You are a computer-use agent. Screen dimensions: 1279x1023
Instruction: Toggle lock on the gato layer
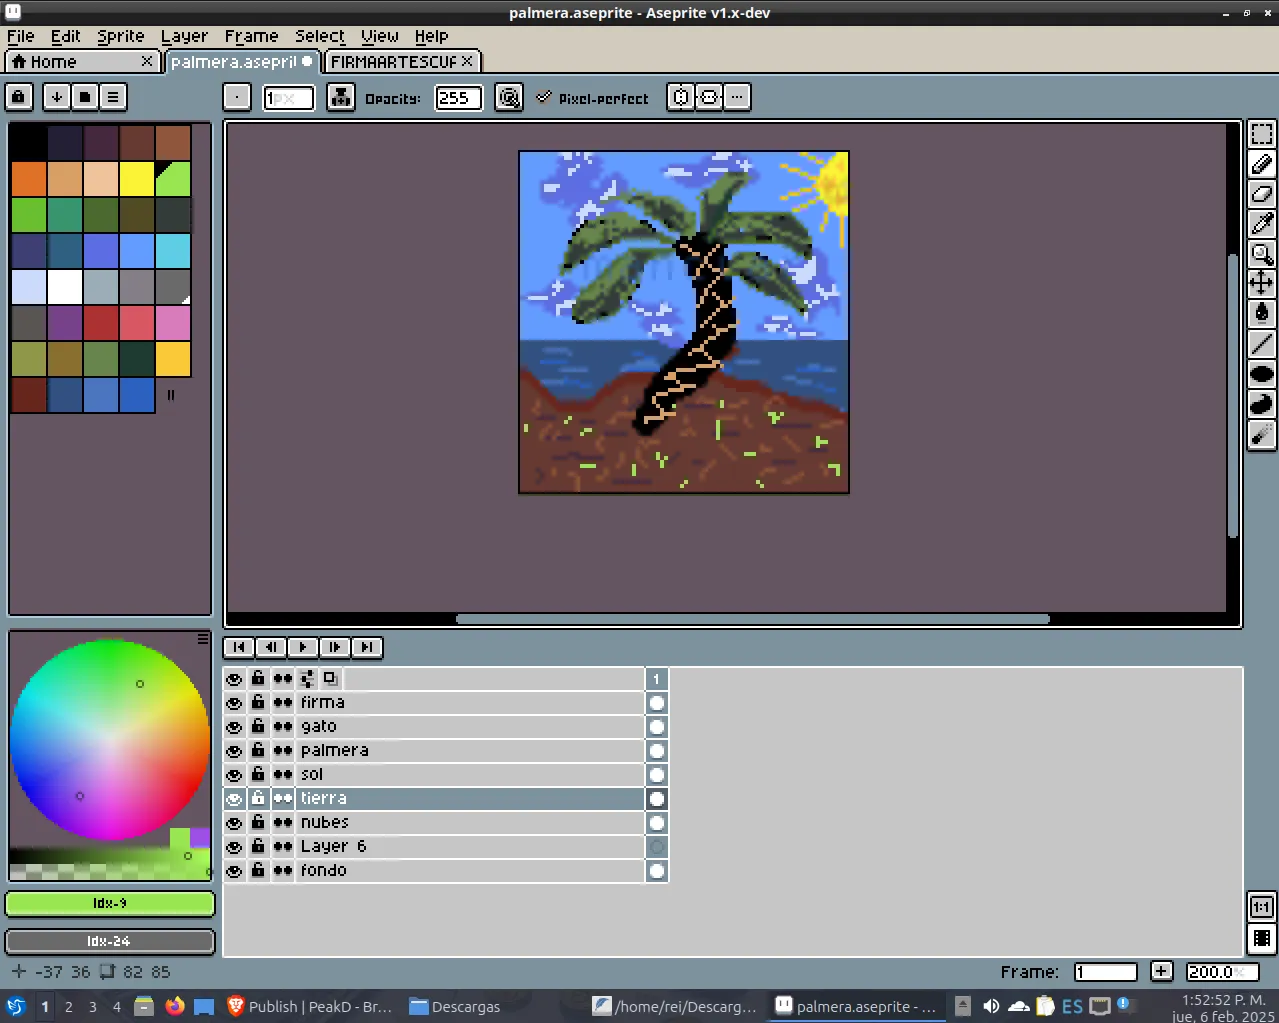pyautogui.click(x=258, y=727)
